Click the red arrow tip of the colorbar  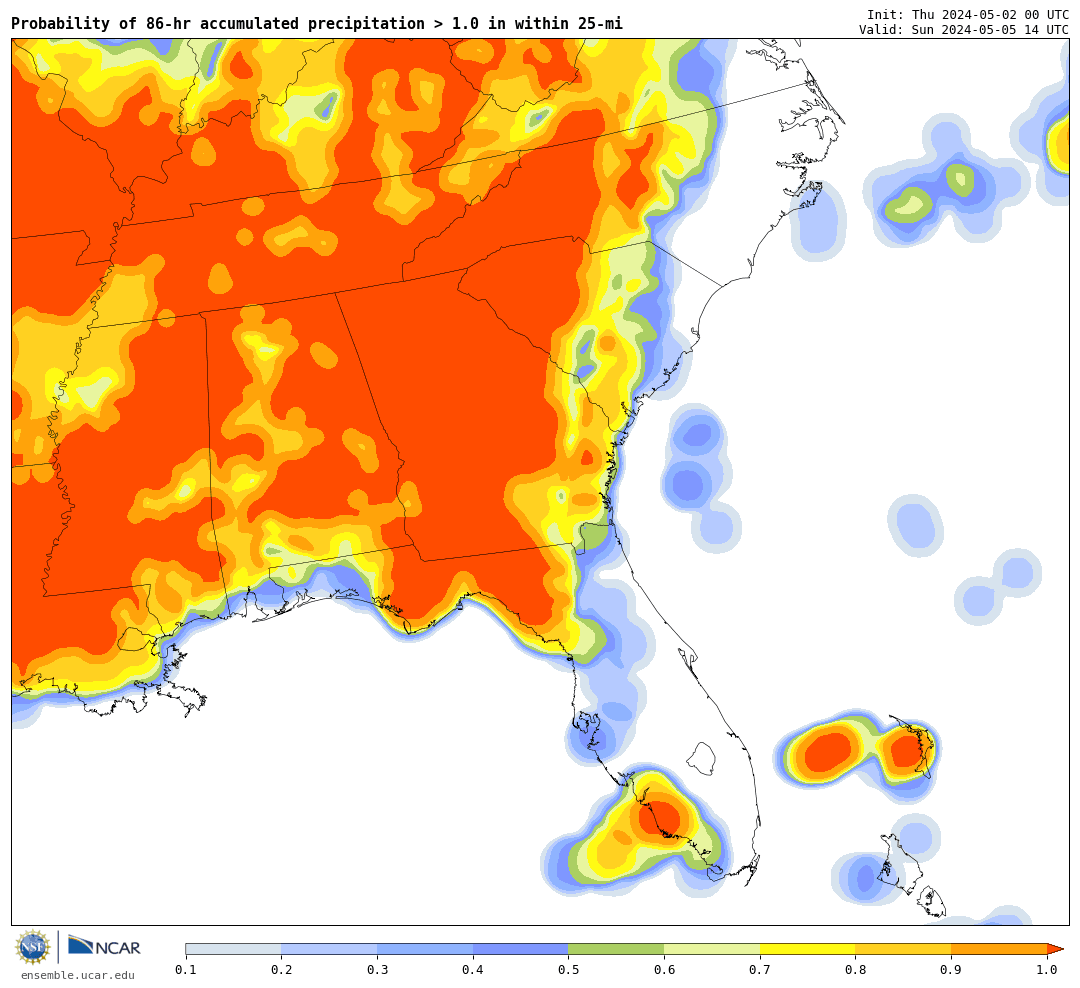pyautogui.click(x=1055, y=949)
